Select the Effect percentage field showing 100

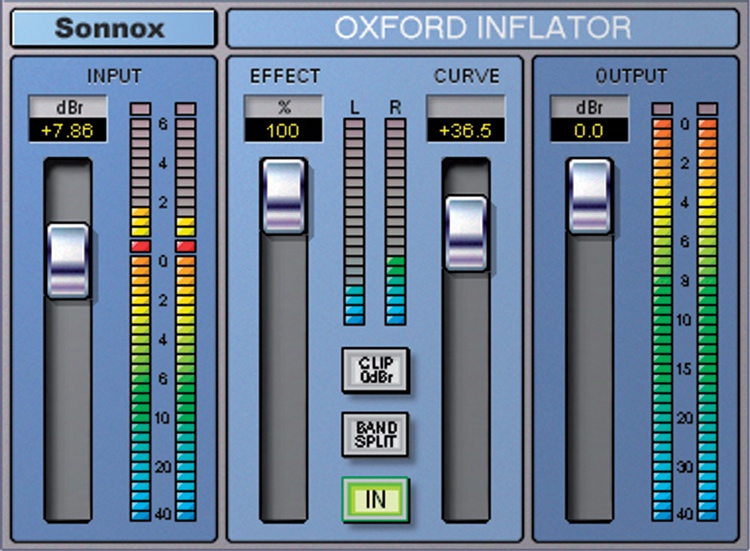coord(284,130)
